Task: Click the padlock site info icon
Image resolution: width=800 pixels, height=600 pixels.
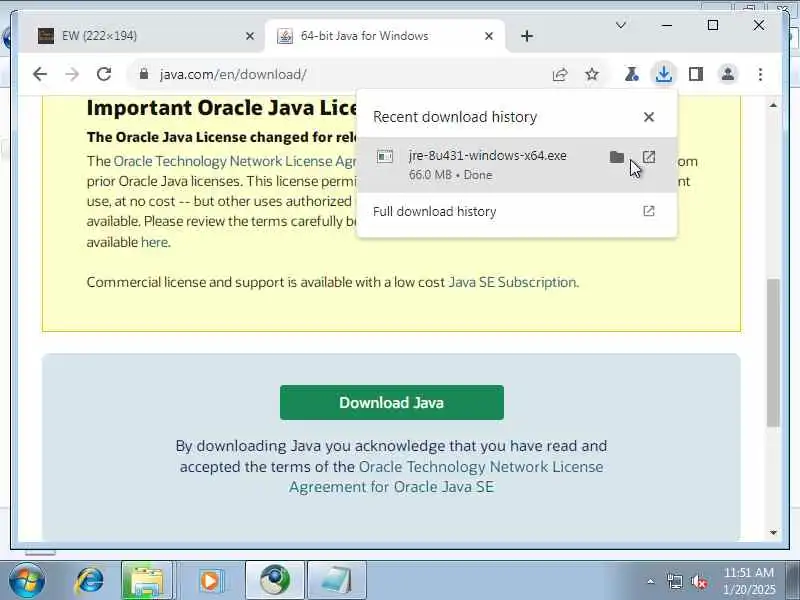Action: 144,74
